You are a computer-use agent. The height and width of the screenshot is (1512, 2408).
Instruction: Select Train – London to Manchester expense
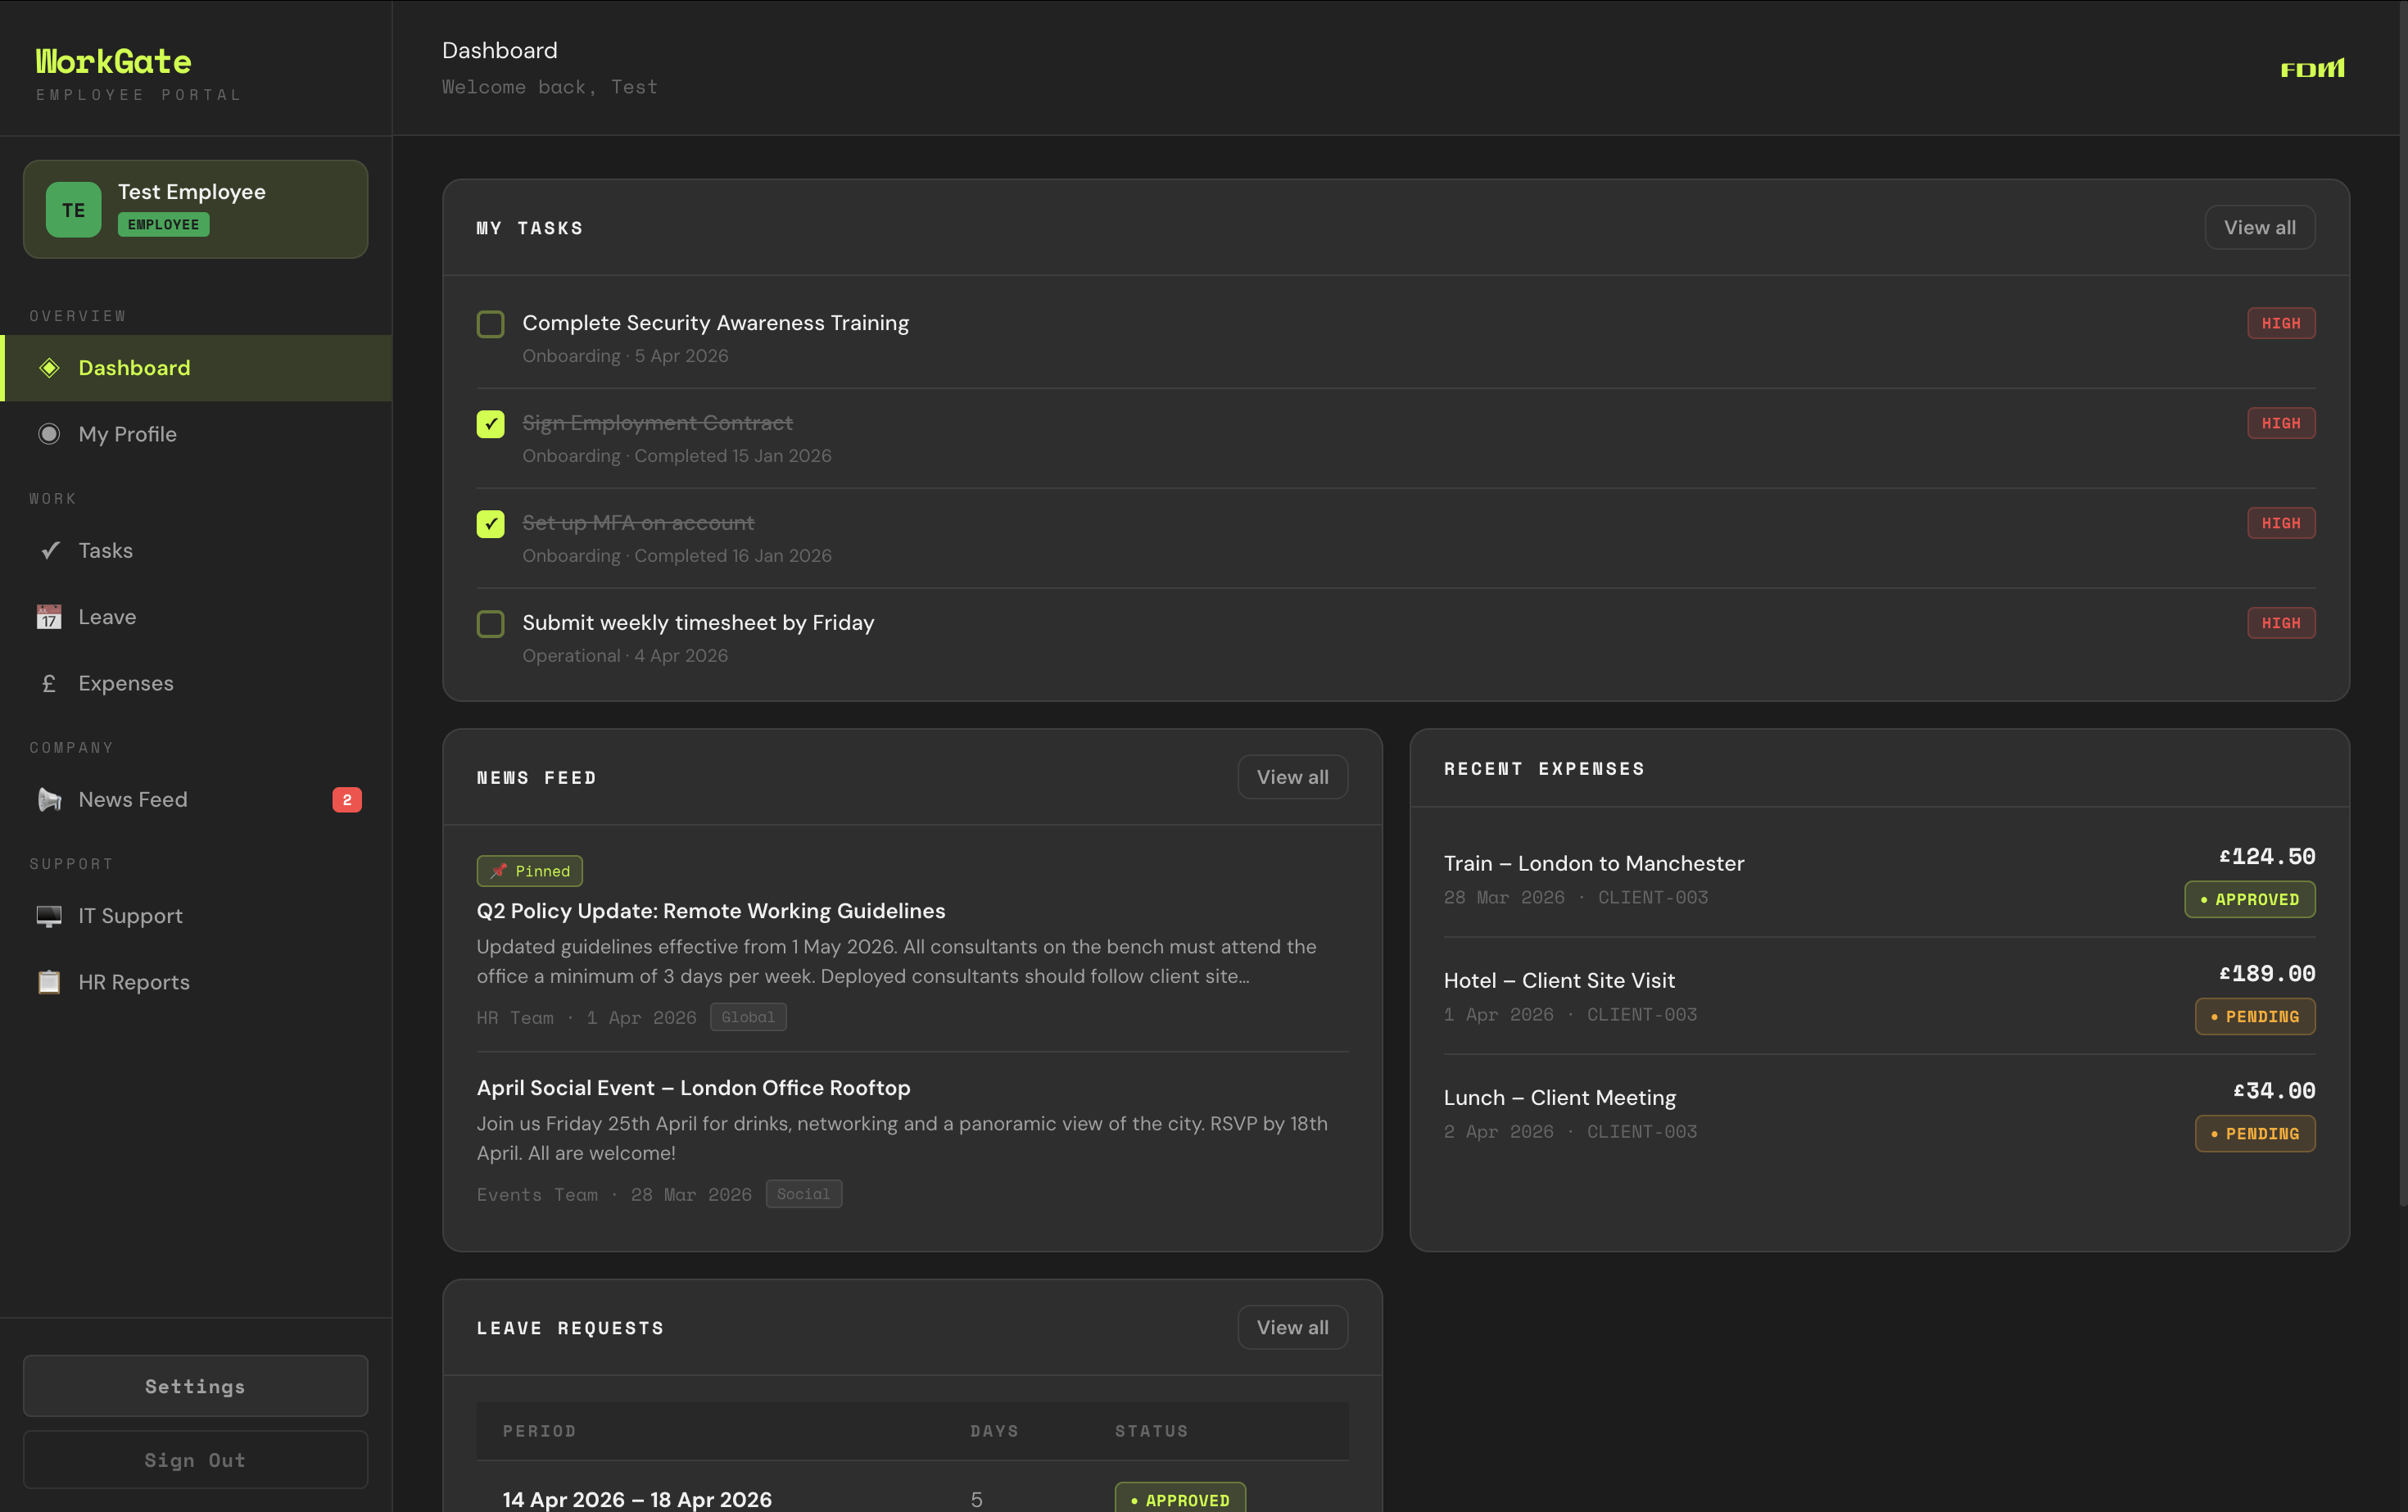click(1879, 879)
